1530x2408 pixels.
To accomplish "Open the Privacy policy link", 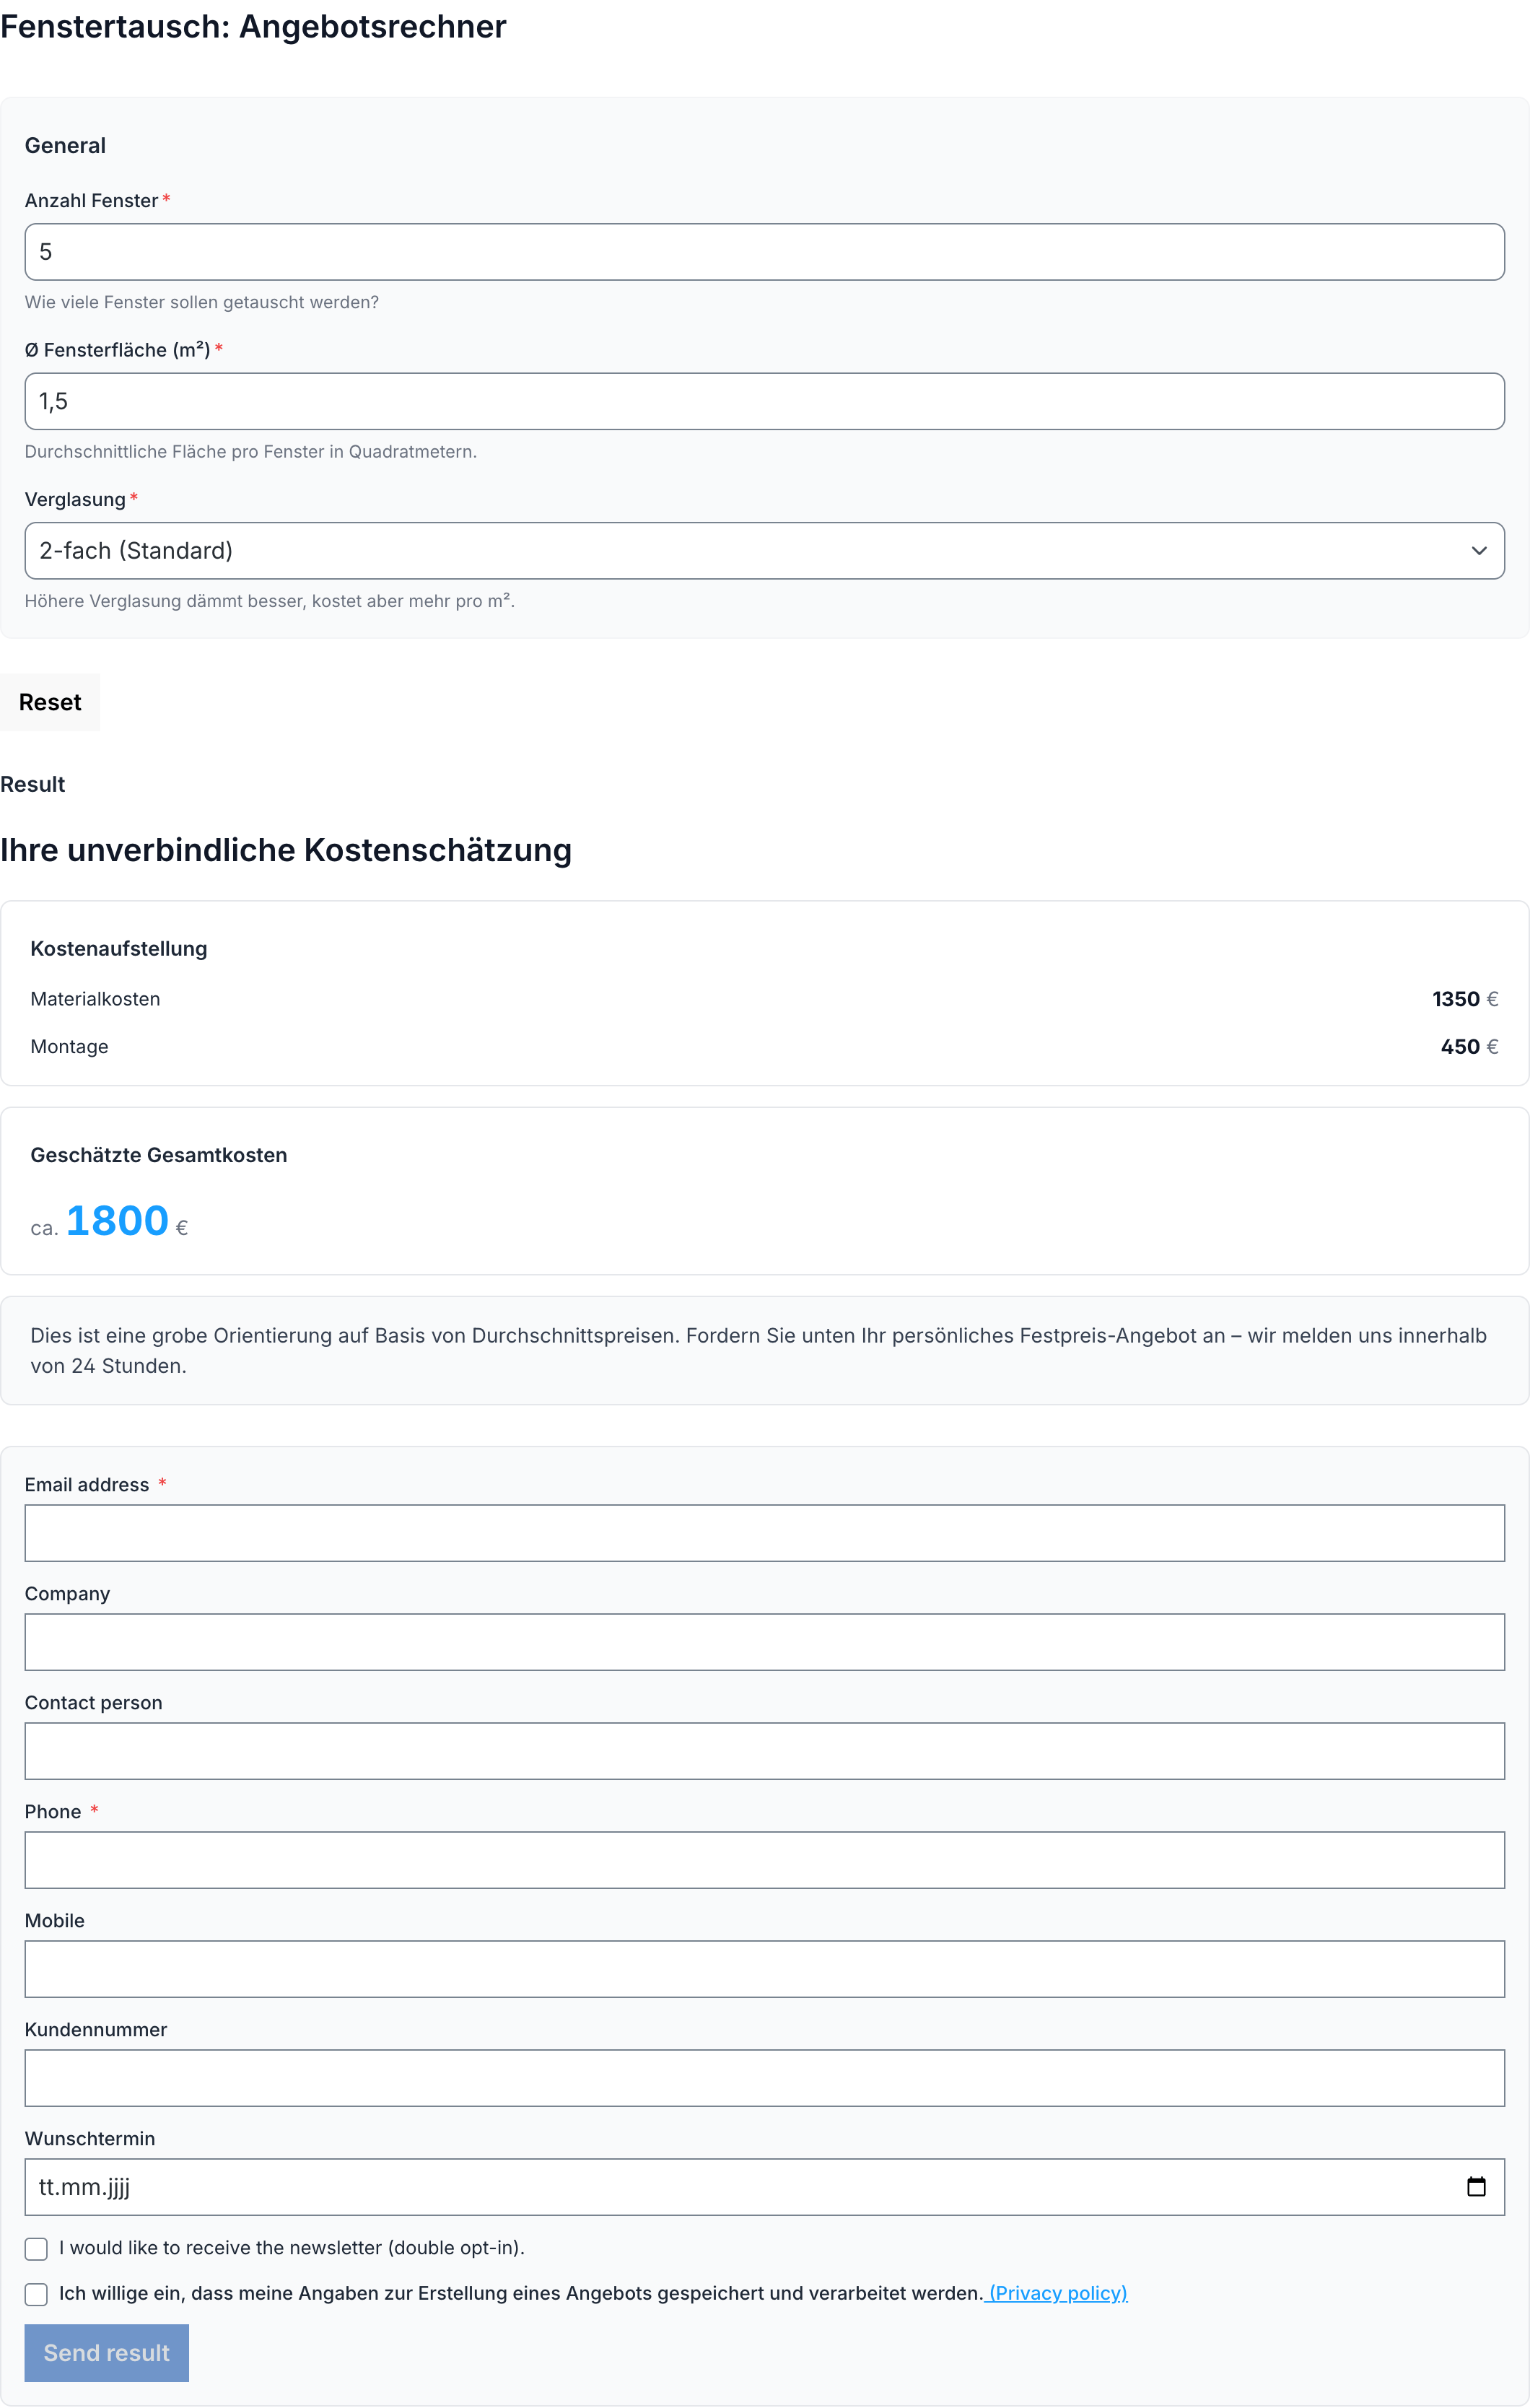I will 1057,2293.
